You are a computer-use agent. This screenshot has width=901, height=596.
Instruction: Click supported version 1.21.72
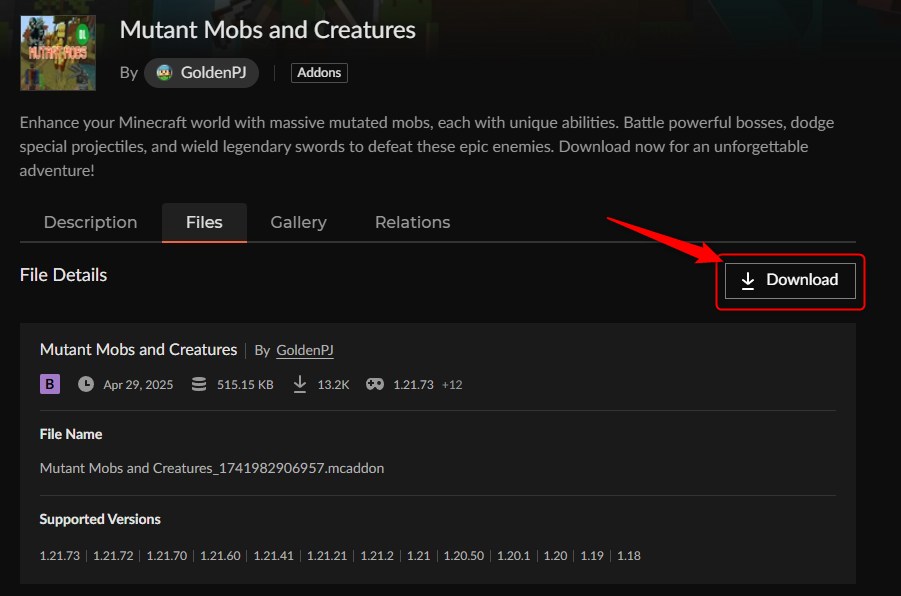(x=113, y=556)
